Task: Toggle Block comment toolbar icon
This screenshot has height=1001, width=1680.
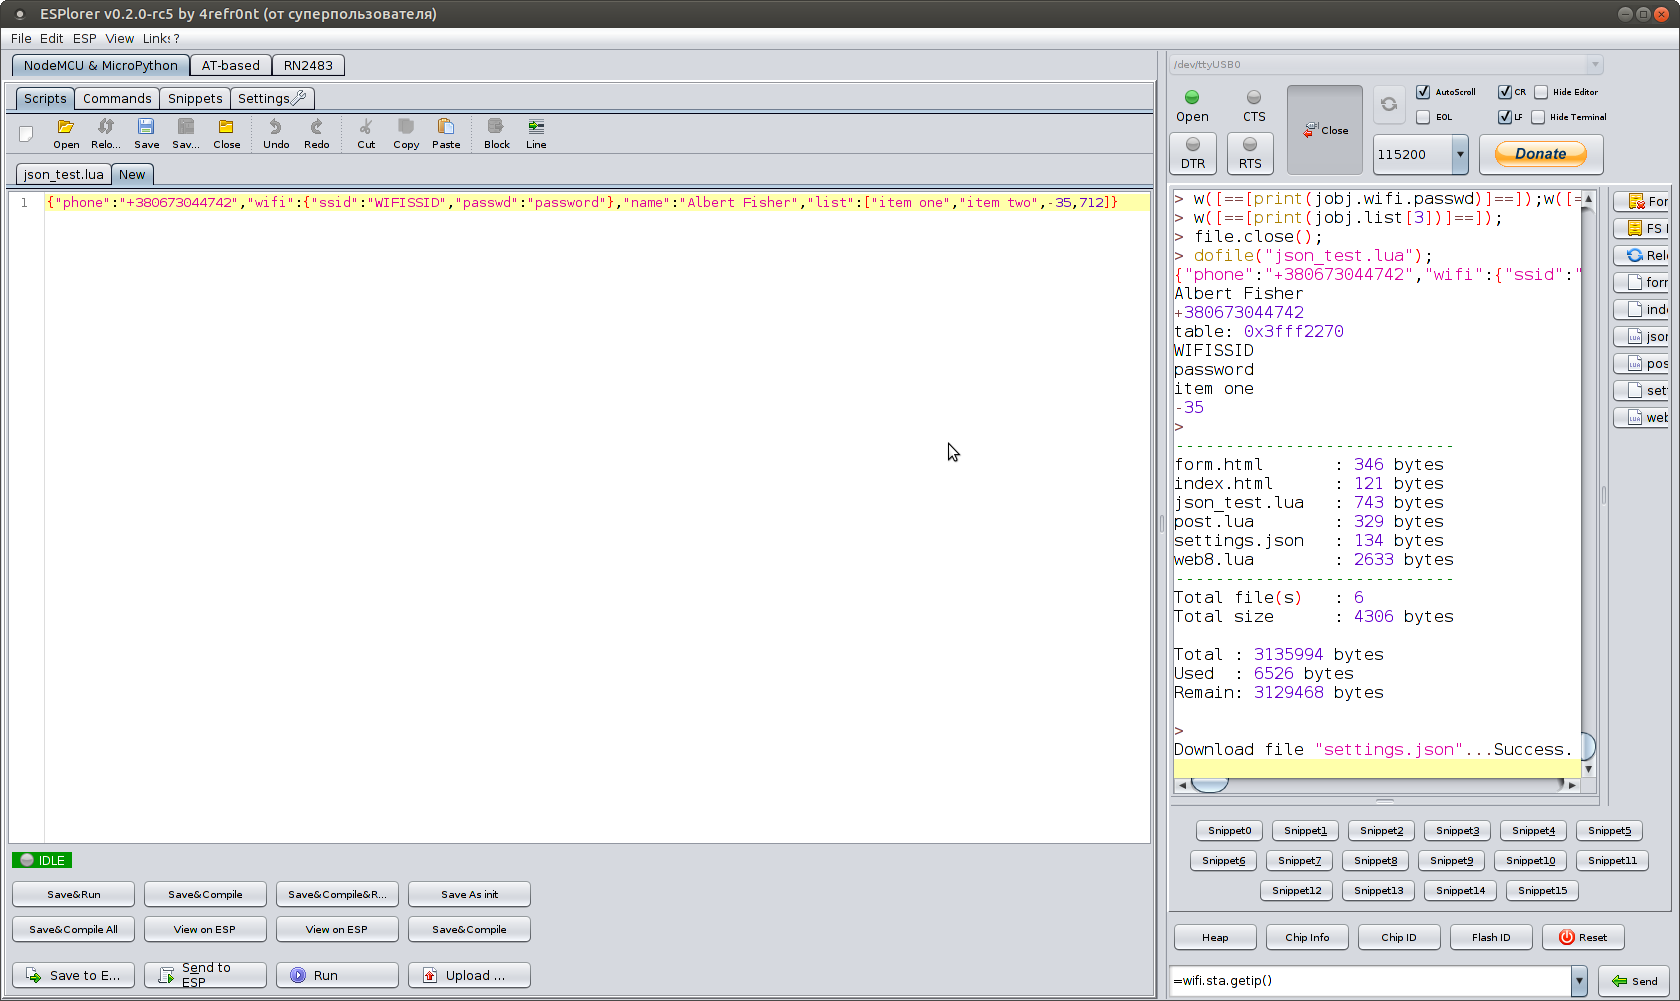Action: point(496,128)
